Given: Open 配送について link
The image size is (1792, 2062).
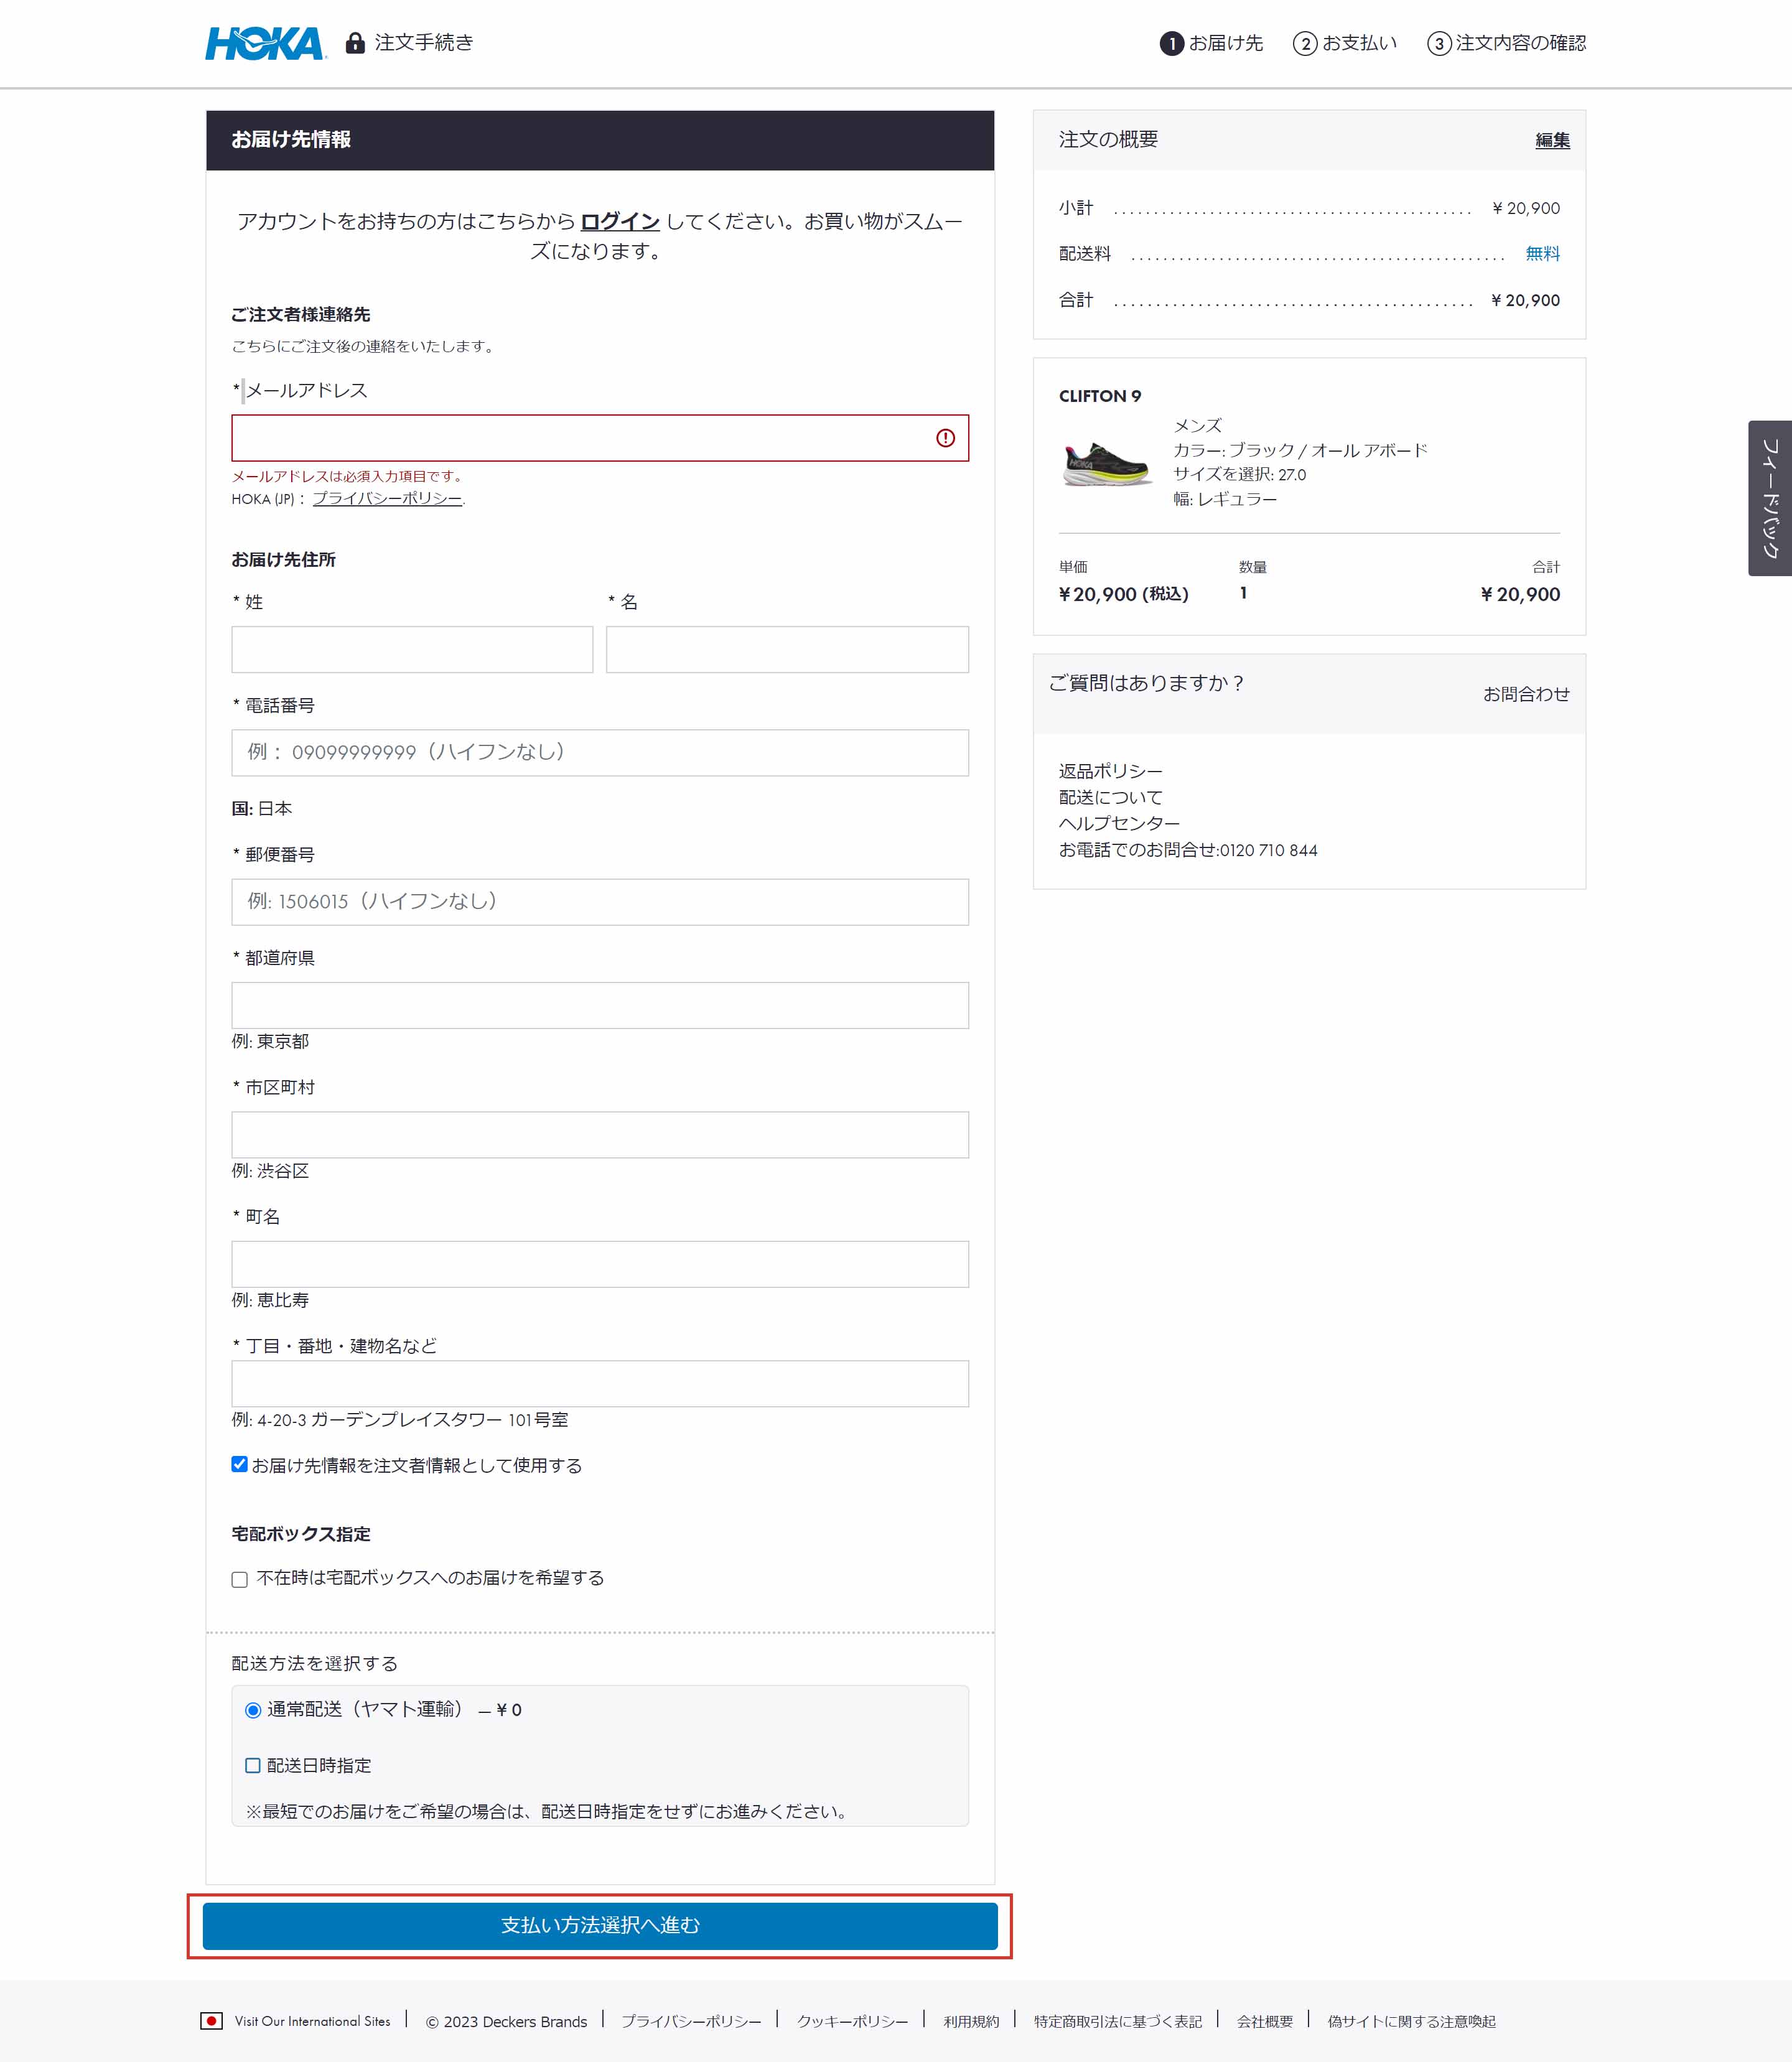Looking at the screenshot, I should click(1110, 797).
